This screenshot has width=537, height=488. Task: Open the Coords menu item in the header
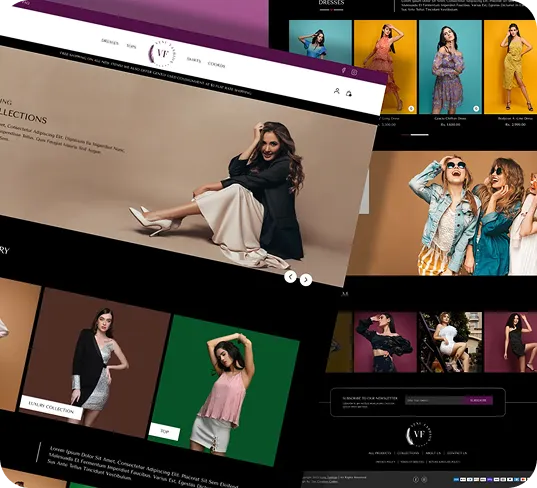pyautogui.click(x=216, y=64)
